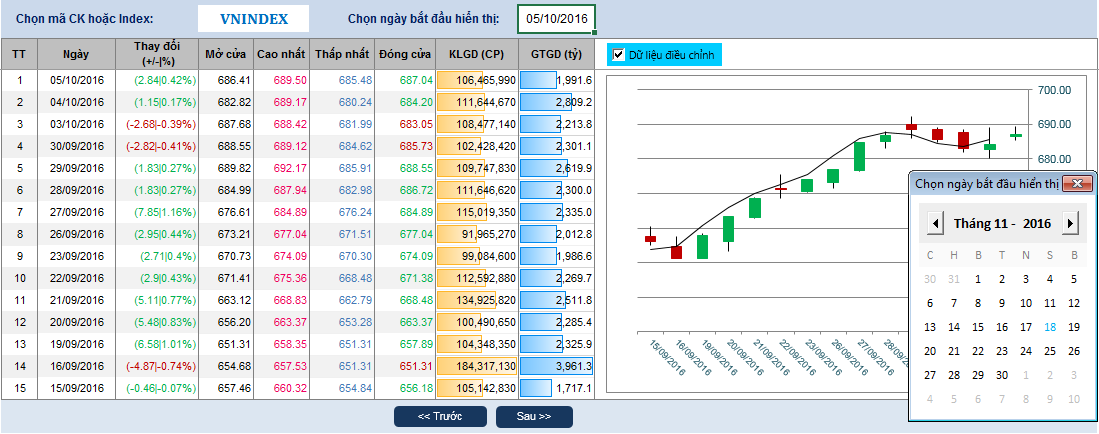Image resolution: width=1099 pixels, height=434 pixels.
Task: Click the green candlestick for 20/09/2016
Action: click(x=729, y=229)
